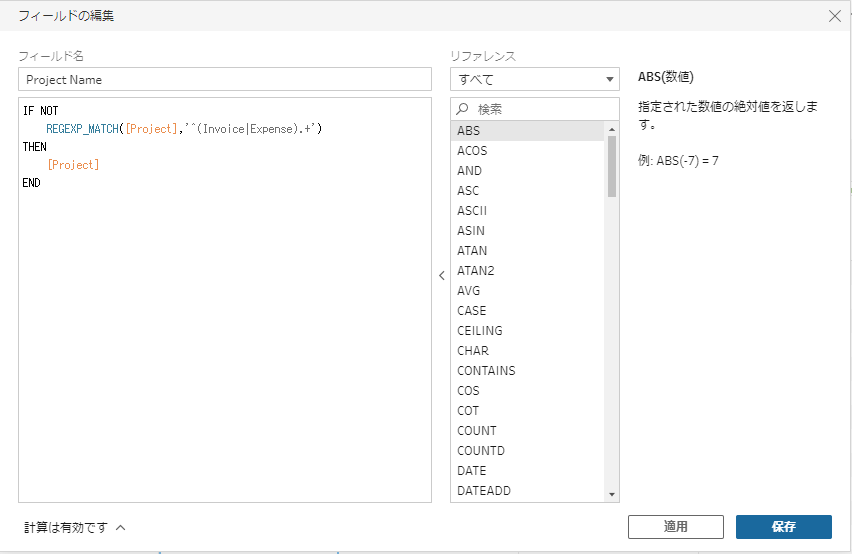Screen dimensions: 852x554
Task: Edit the Project Name field name box
Action: (224, 79)
